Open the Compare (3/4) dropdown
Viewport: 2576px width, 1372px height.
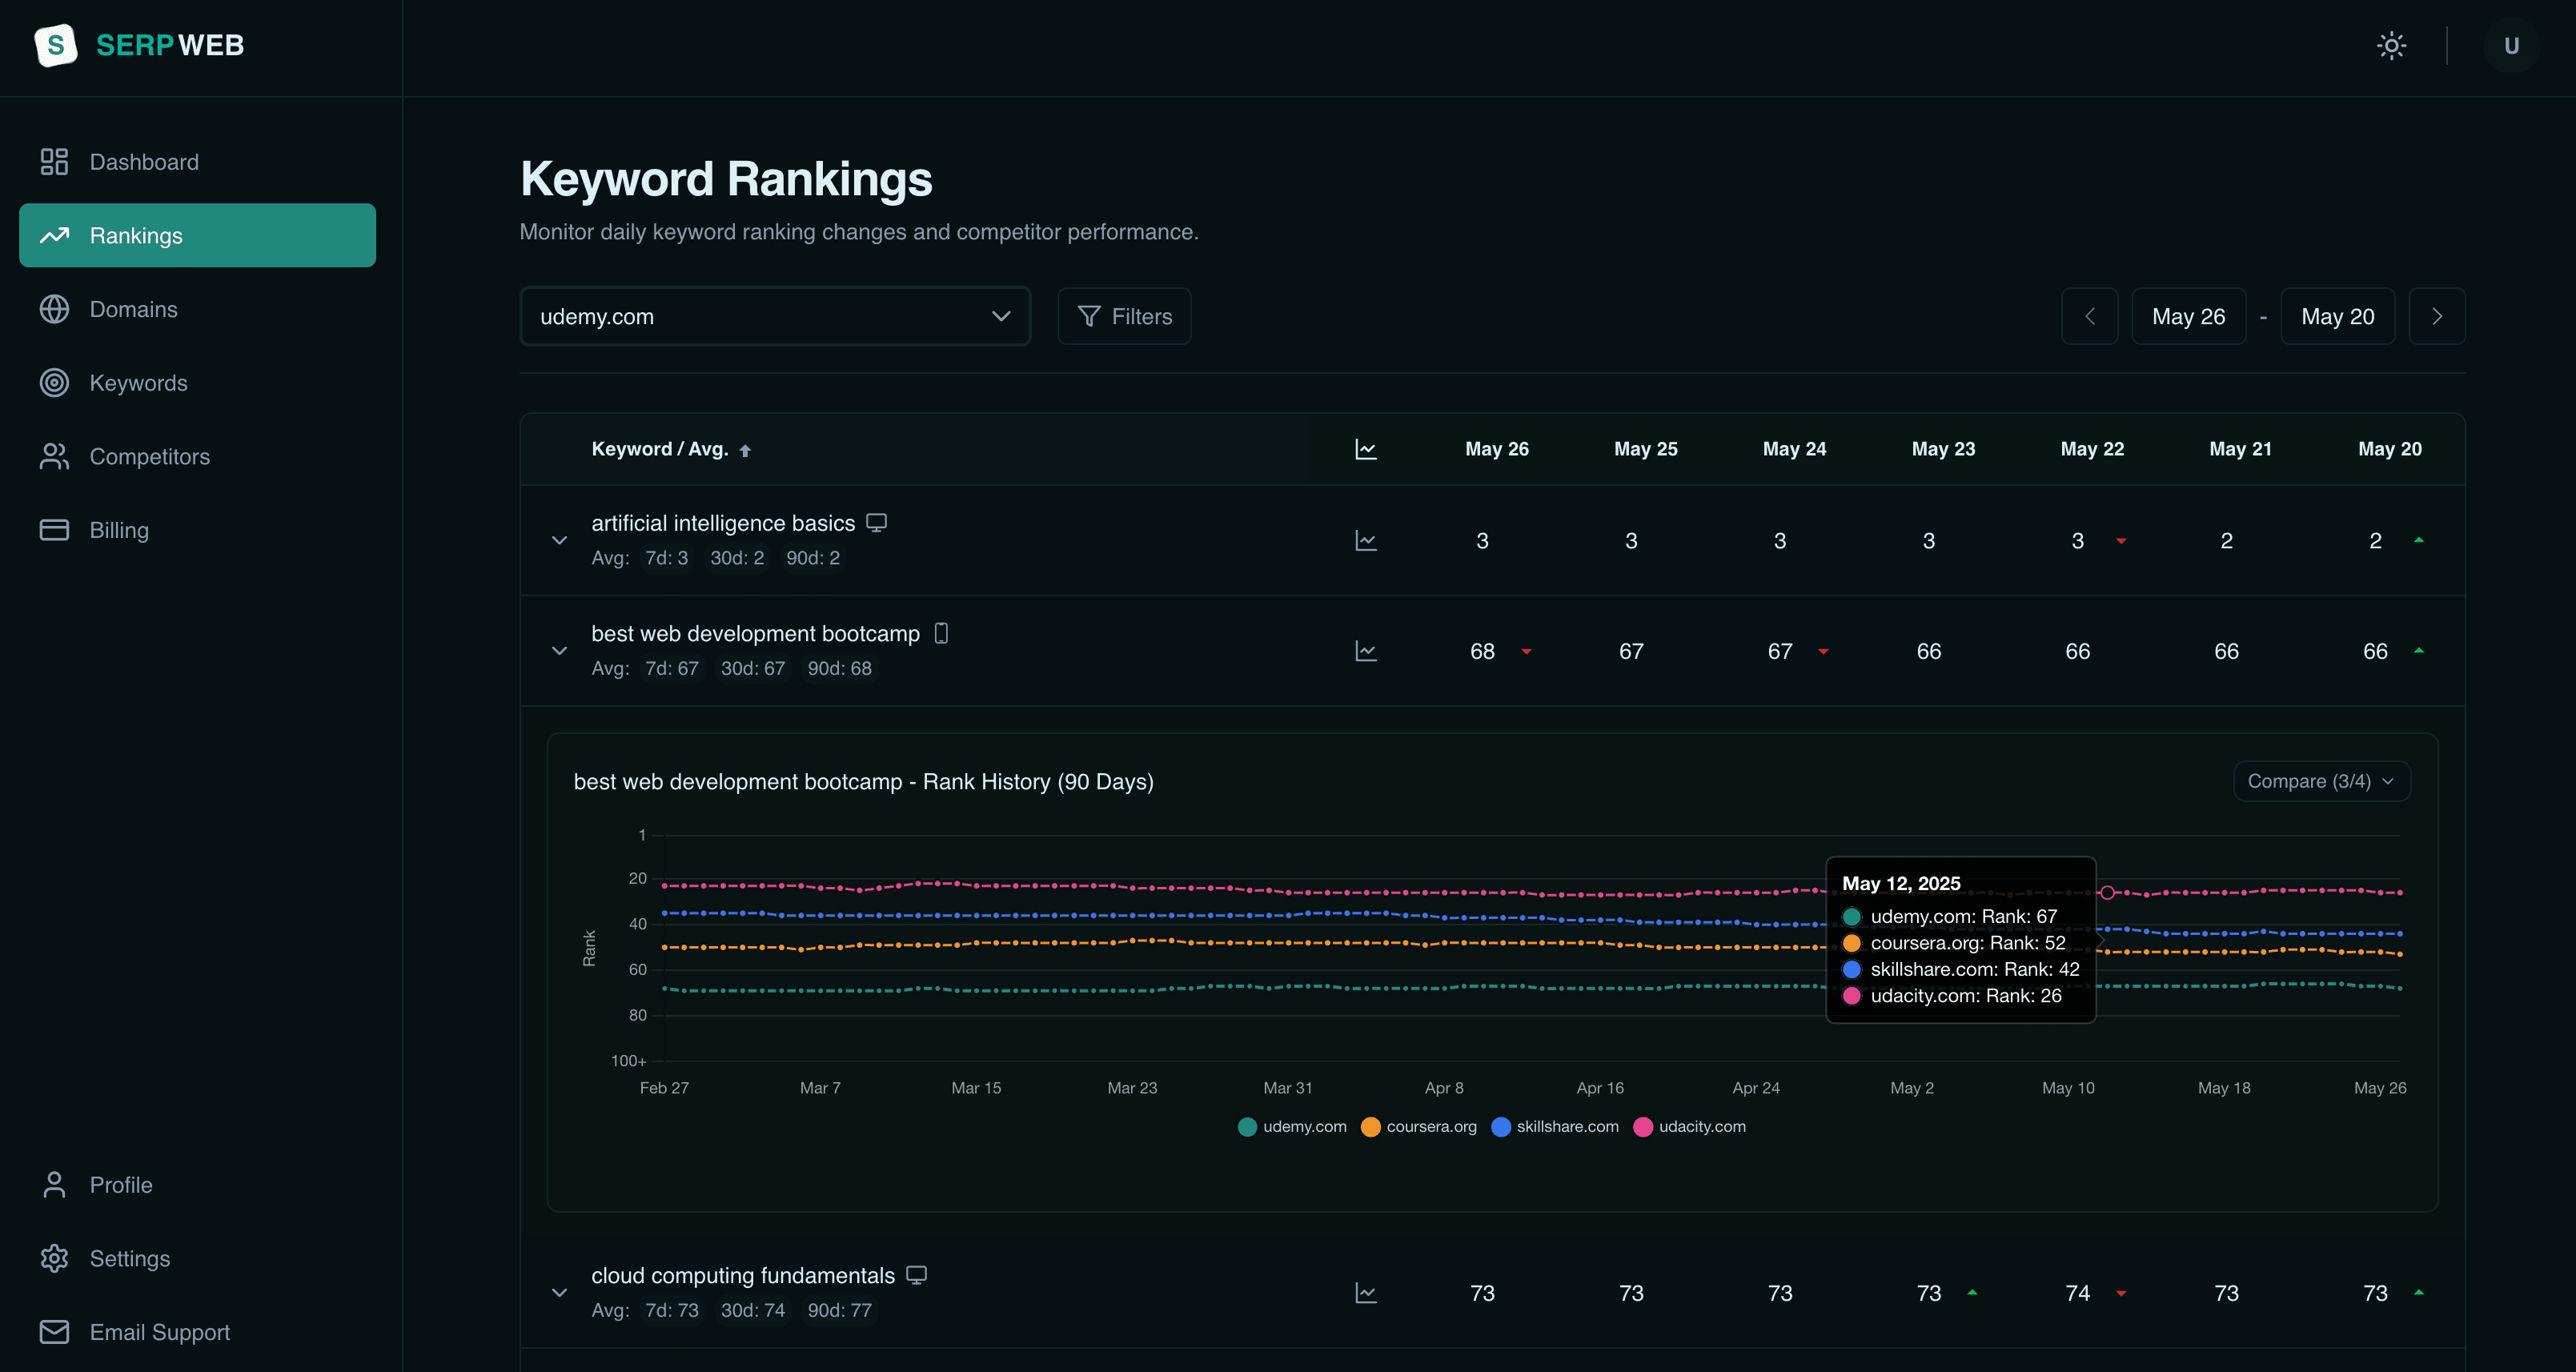(x=2321, y=782)
